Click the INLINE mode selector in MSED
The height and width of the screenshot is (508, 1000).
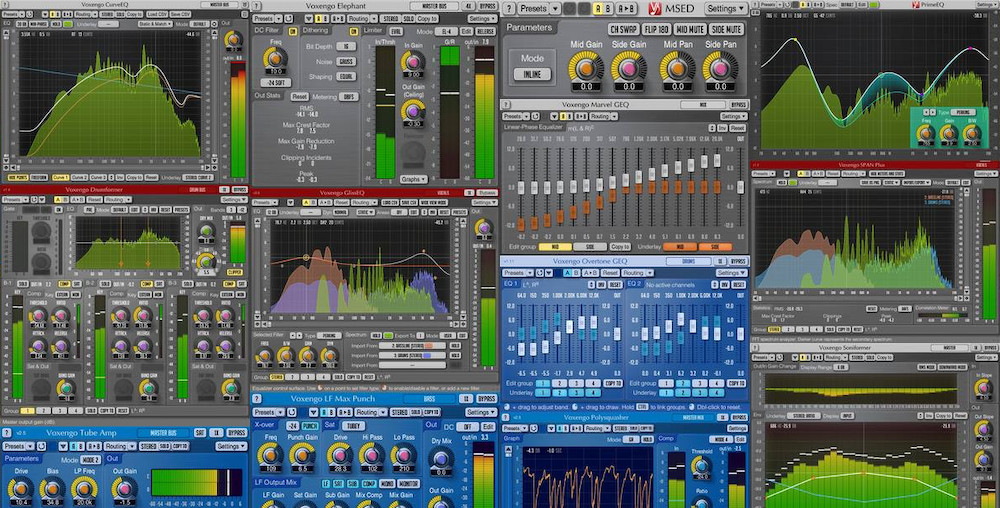(532, 74)
